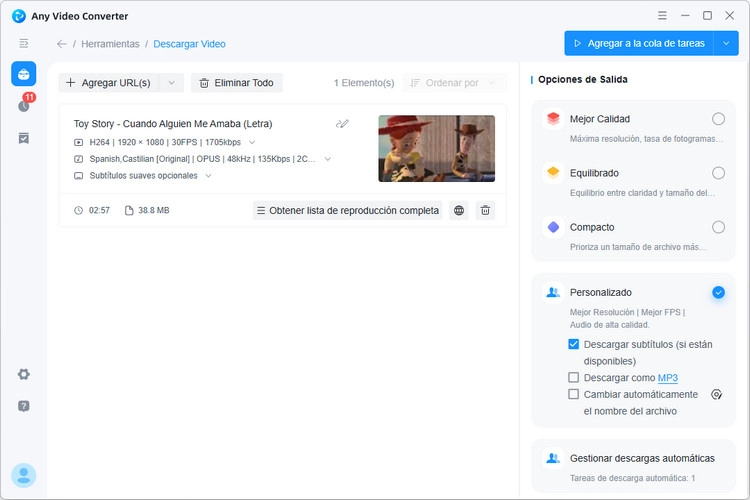
Task: Click the Toy Story video title text
Action: [173, 123]
